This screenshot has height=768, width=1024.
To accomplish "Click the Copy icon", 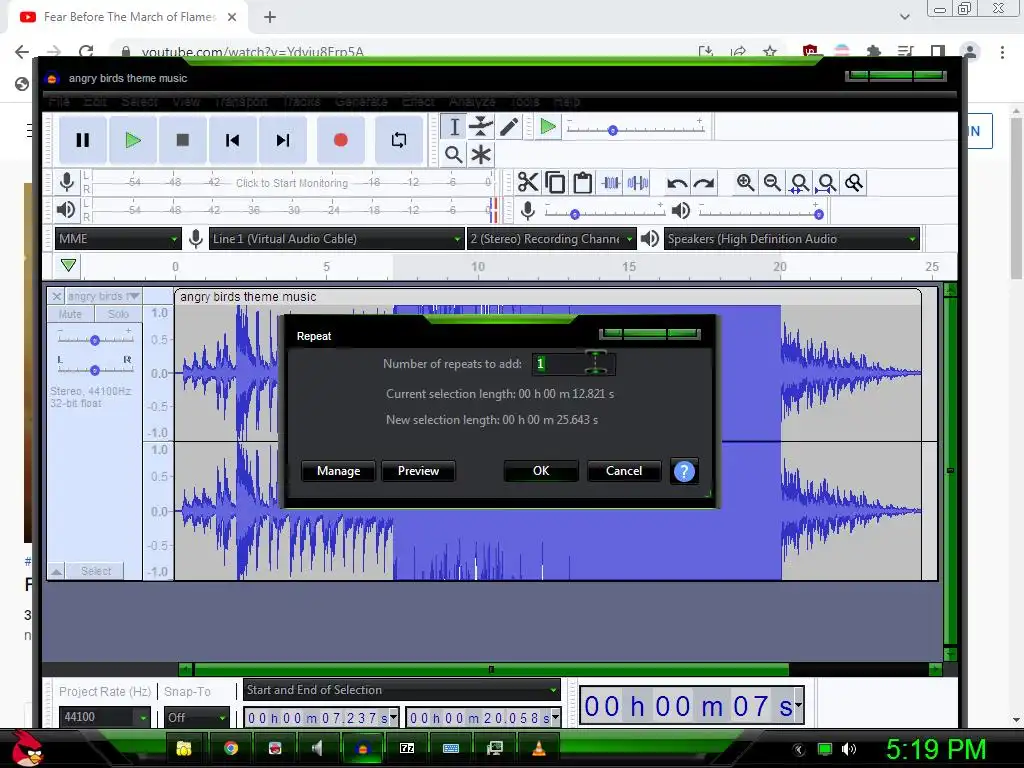I will (555, 182).
